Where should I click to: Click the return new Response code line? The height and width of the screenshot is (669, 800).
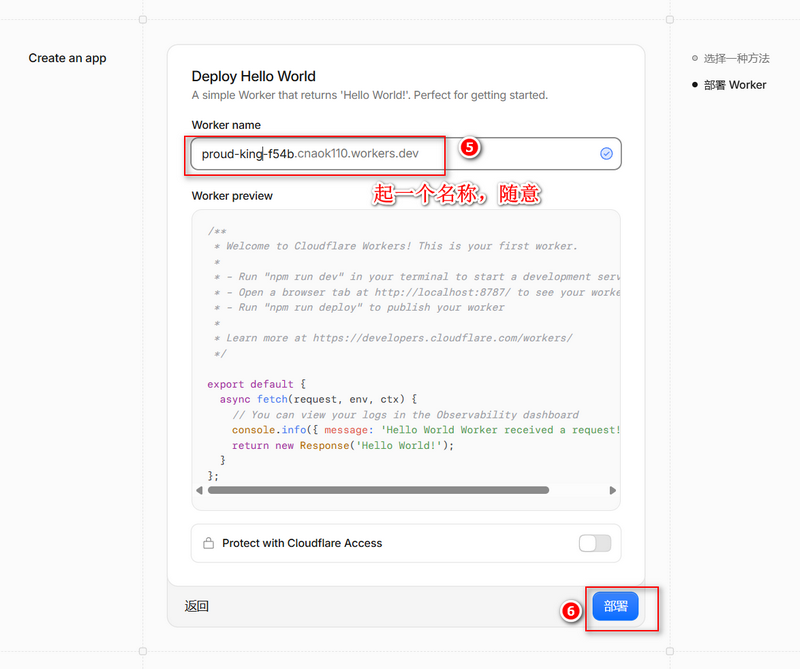[343, 445]
